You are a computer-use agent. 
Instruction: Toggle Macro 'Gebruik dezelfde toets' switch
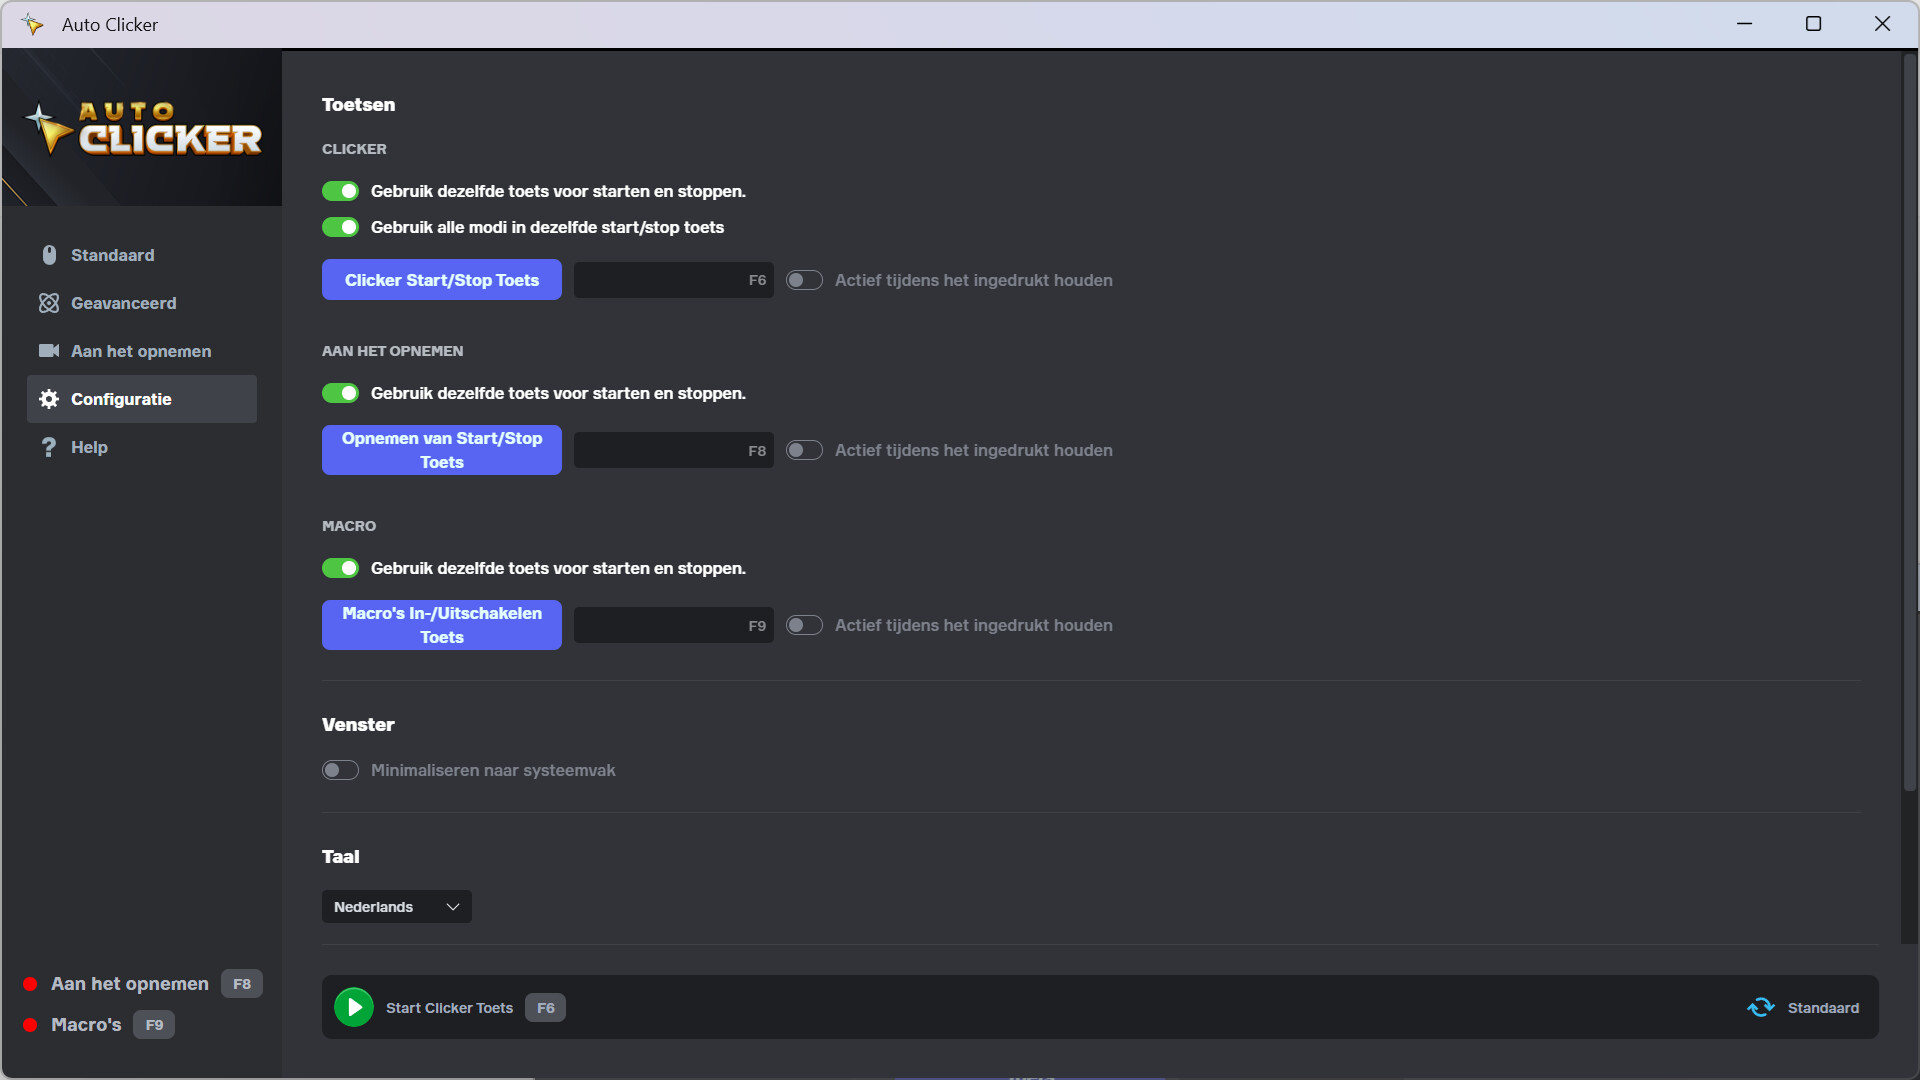pos(340,568)
